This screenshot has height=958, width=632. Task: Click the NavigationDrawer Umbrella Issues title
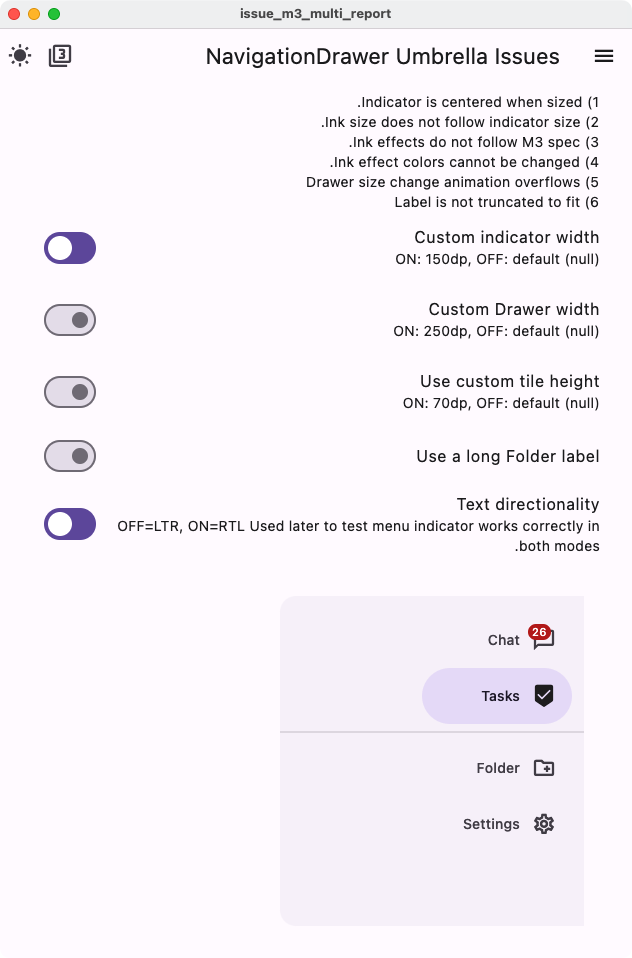point(382,57)
